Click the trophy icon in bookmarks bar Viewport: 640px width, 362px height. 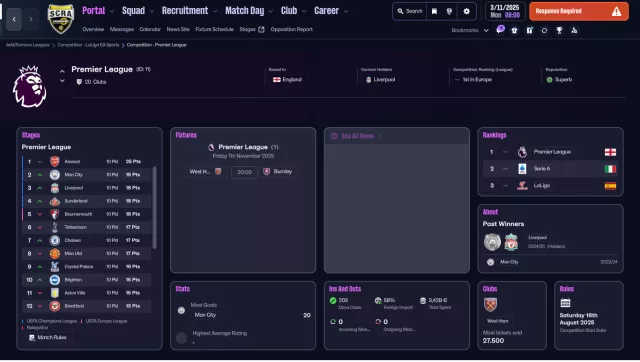pyautogui.click(x=559, y=30)
